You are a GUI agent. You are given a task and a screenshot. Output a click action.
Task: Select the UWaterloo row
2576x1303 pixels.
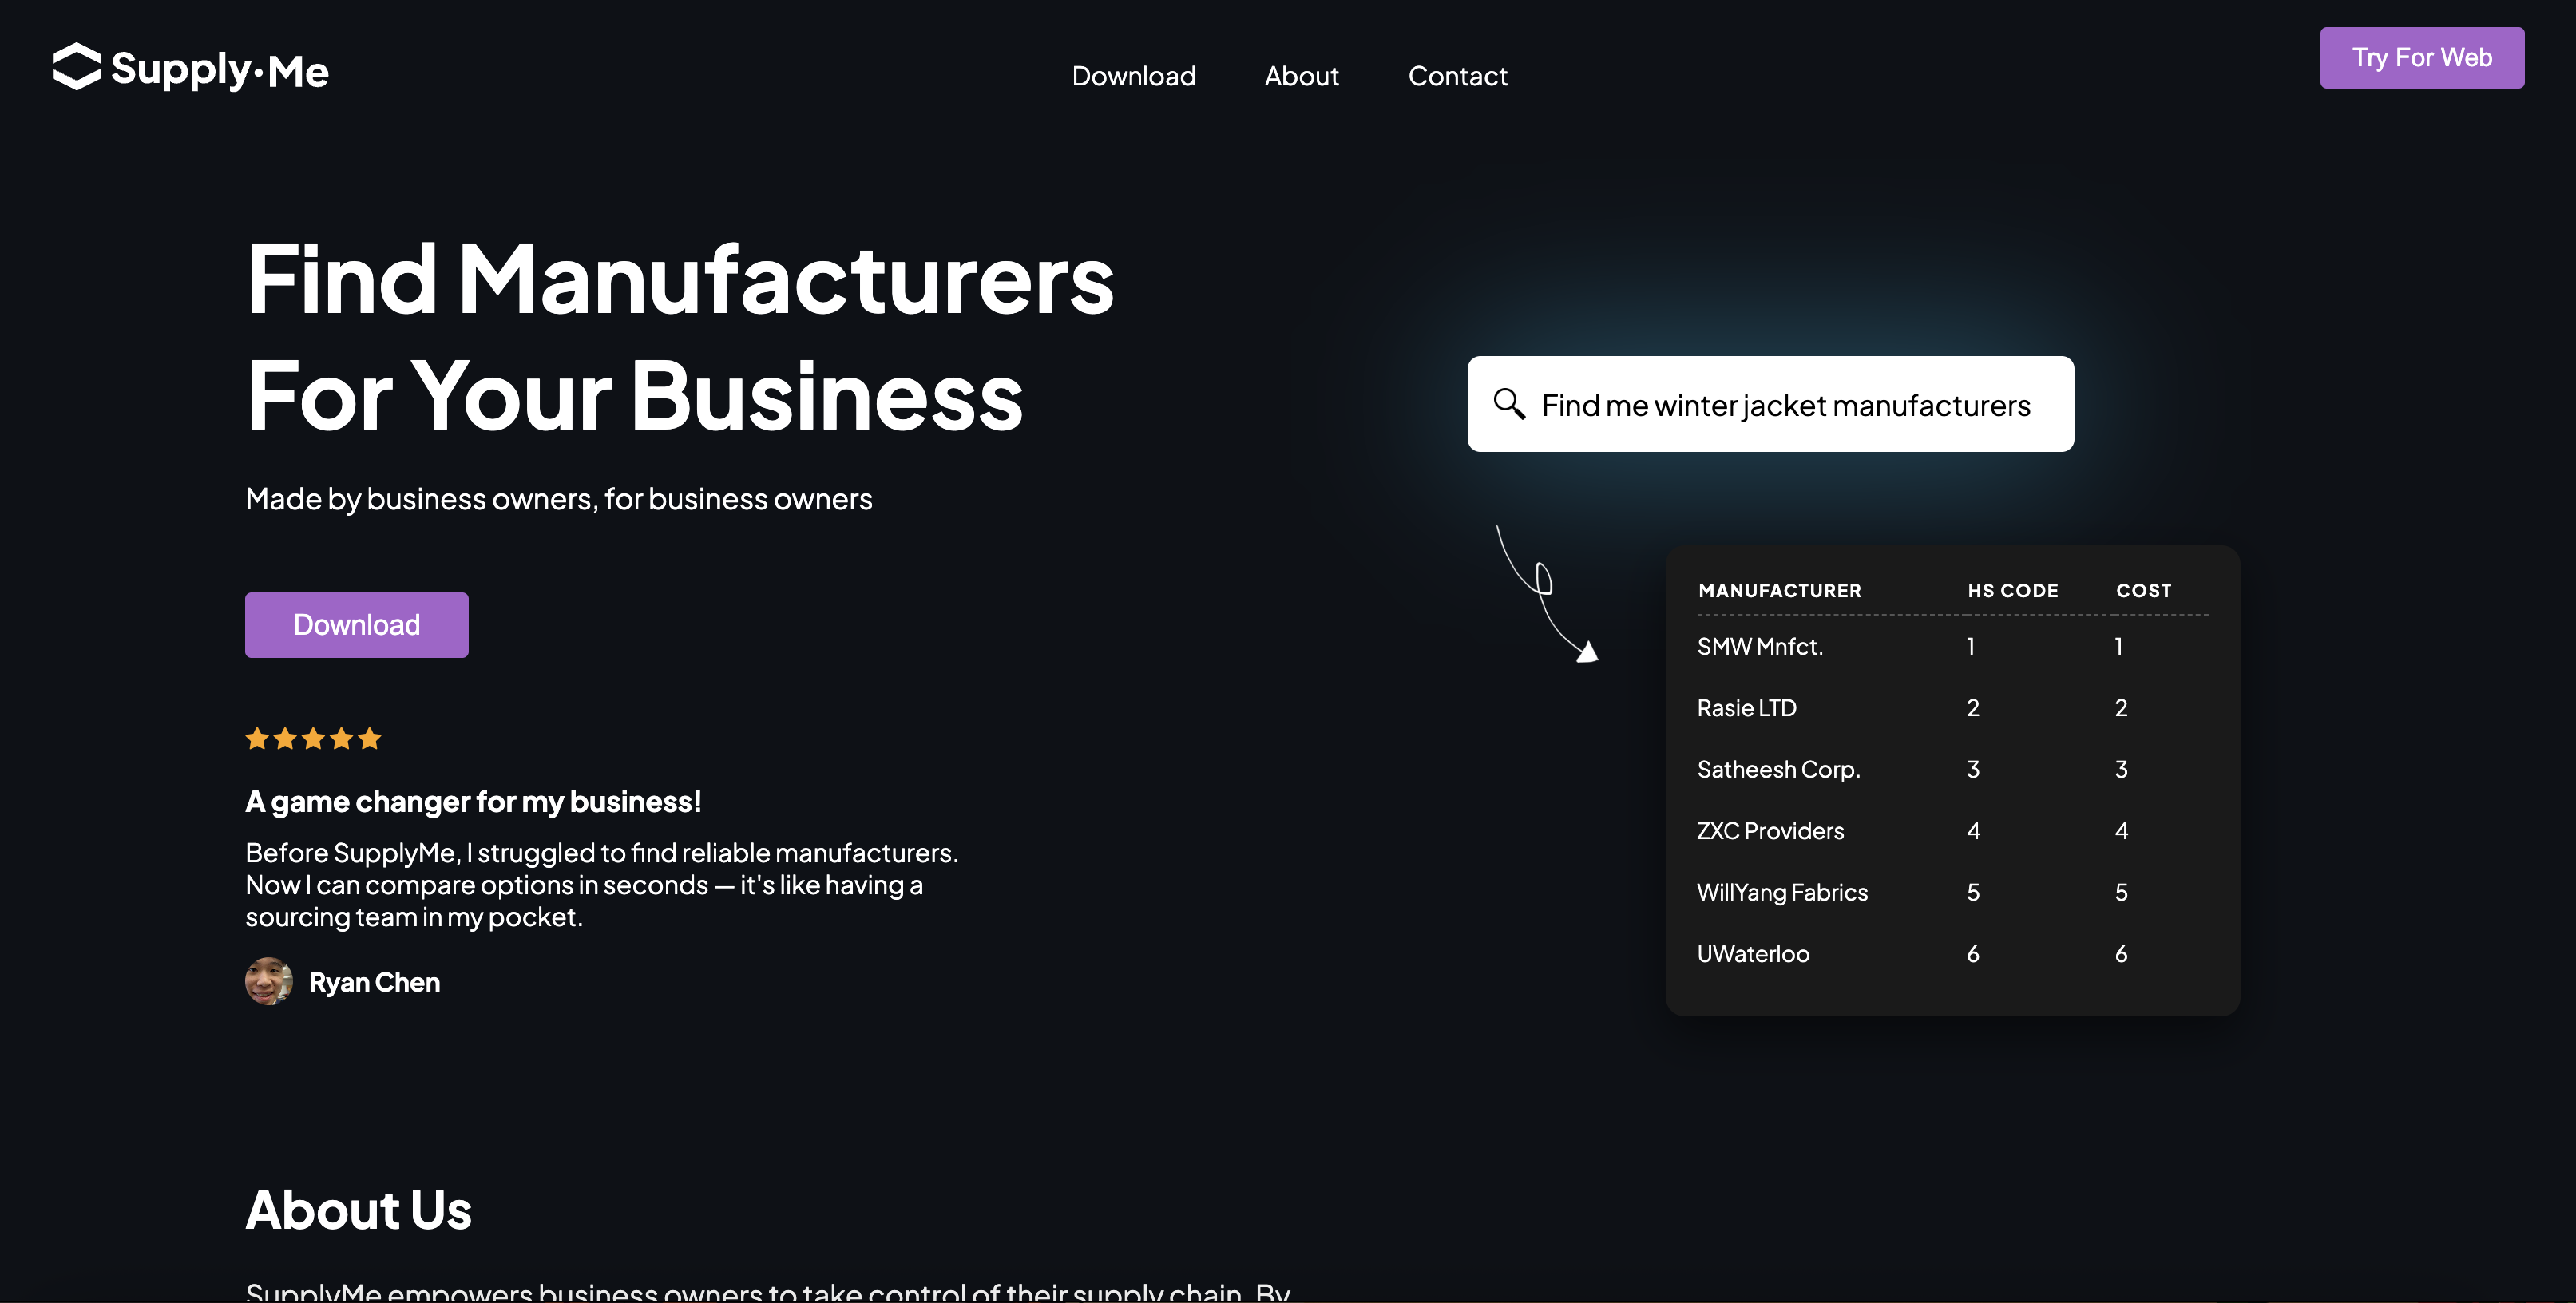point(1752,953)
